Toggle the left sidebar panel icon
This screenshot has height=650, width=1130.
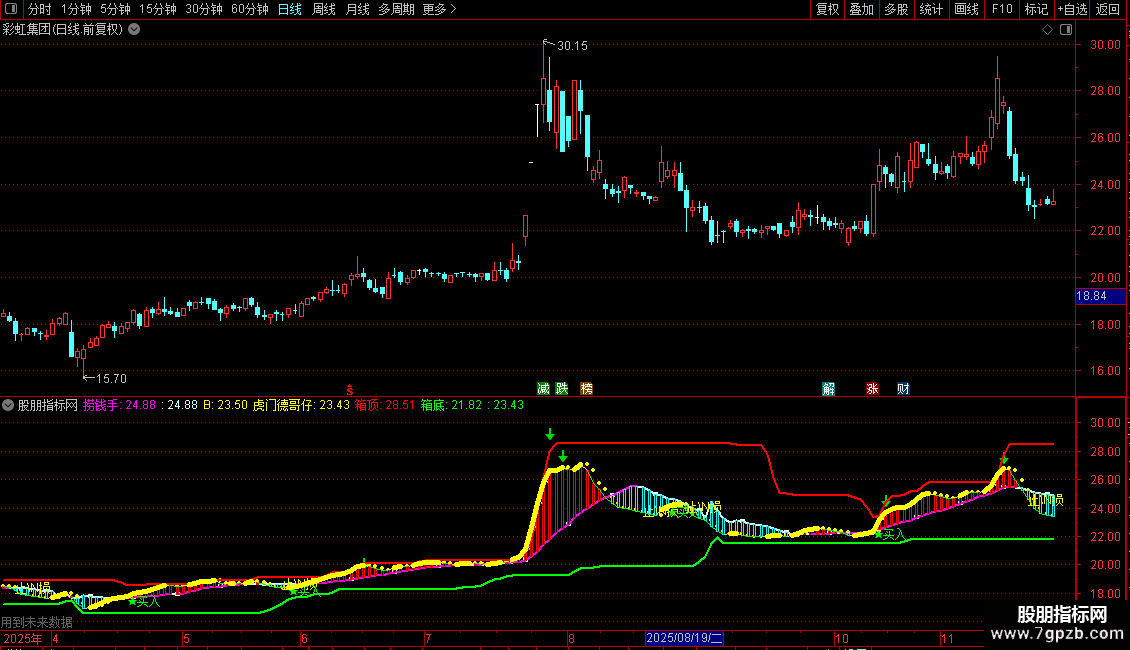[x=11, y=9]
